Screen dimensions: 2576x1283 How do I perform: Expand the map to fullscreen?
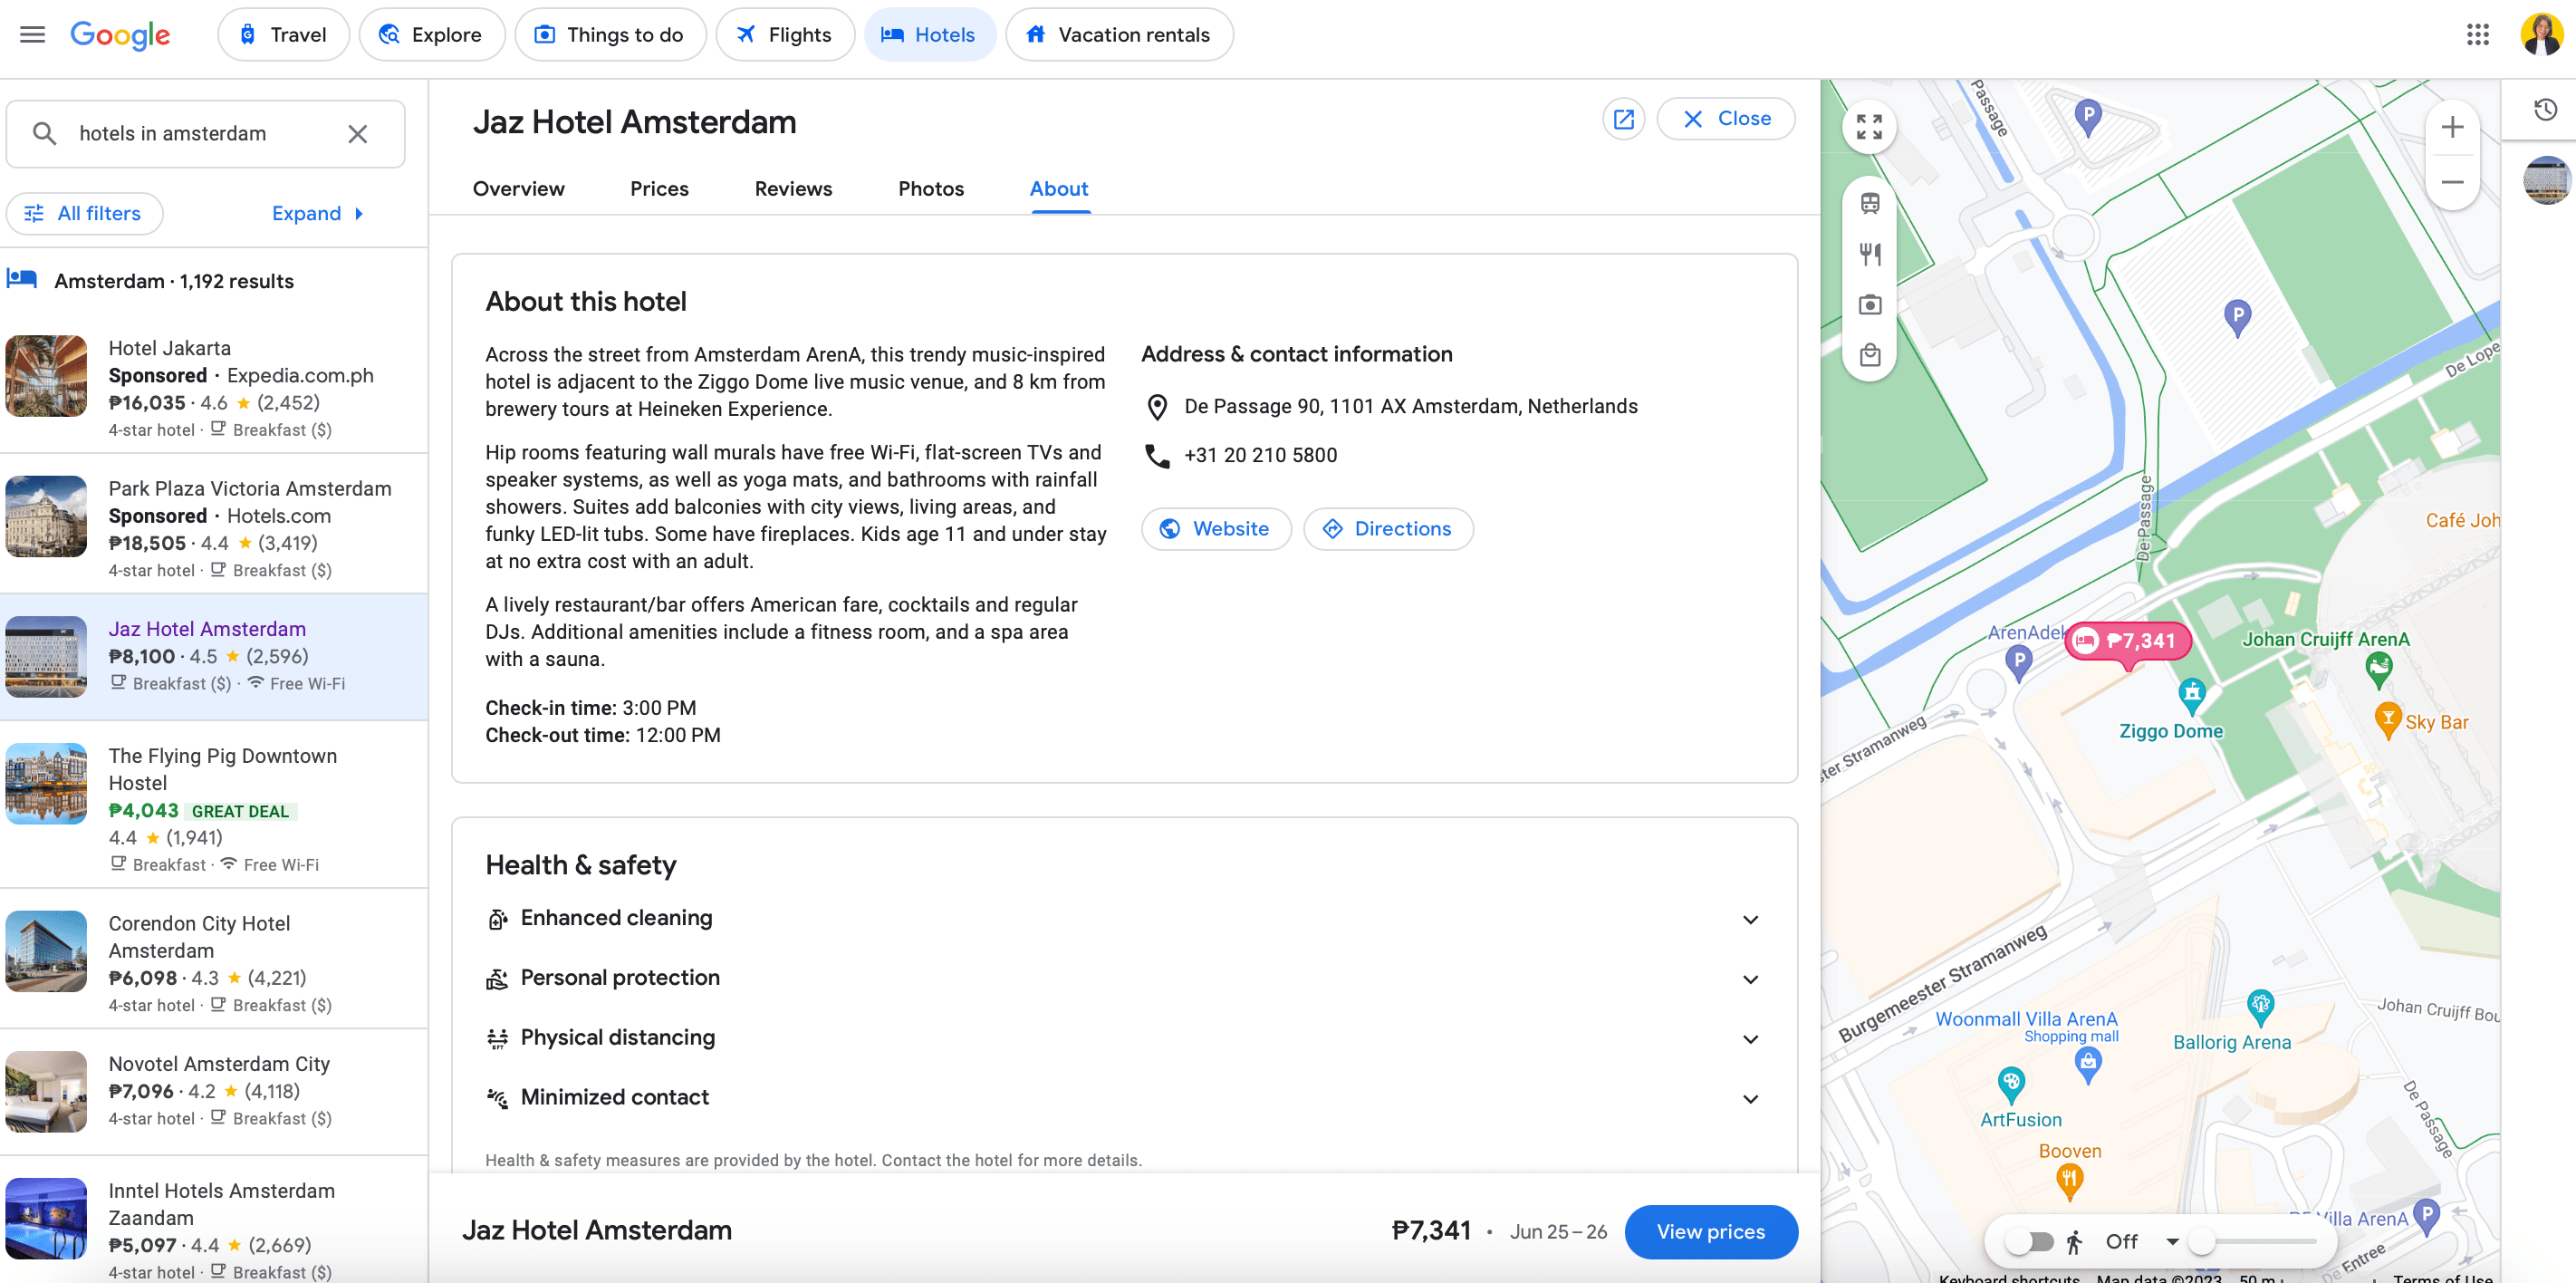1868,127
